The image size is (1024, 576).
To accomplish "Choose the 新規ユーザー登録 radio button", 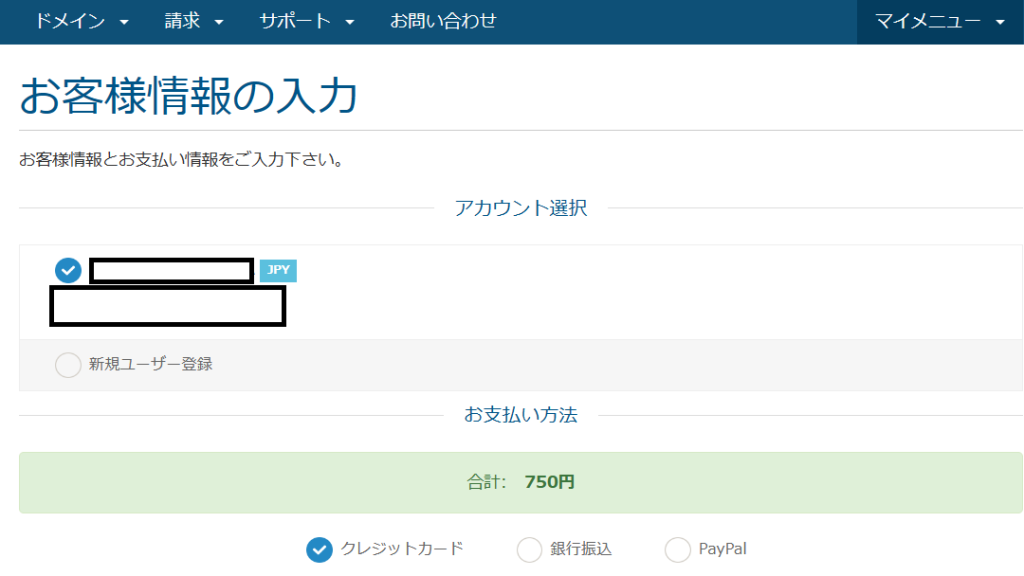I will tap(68, 365).
